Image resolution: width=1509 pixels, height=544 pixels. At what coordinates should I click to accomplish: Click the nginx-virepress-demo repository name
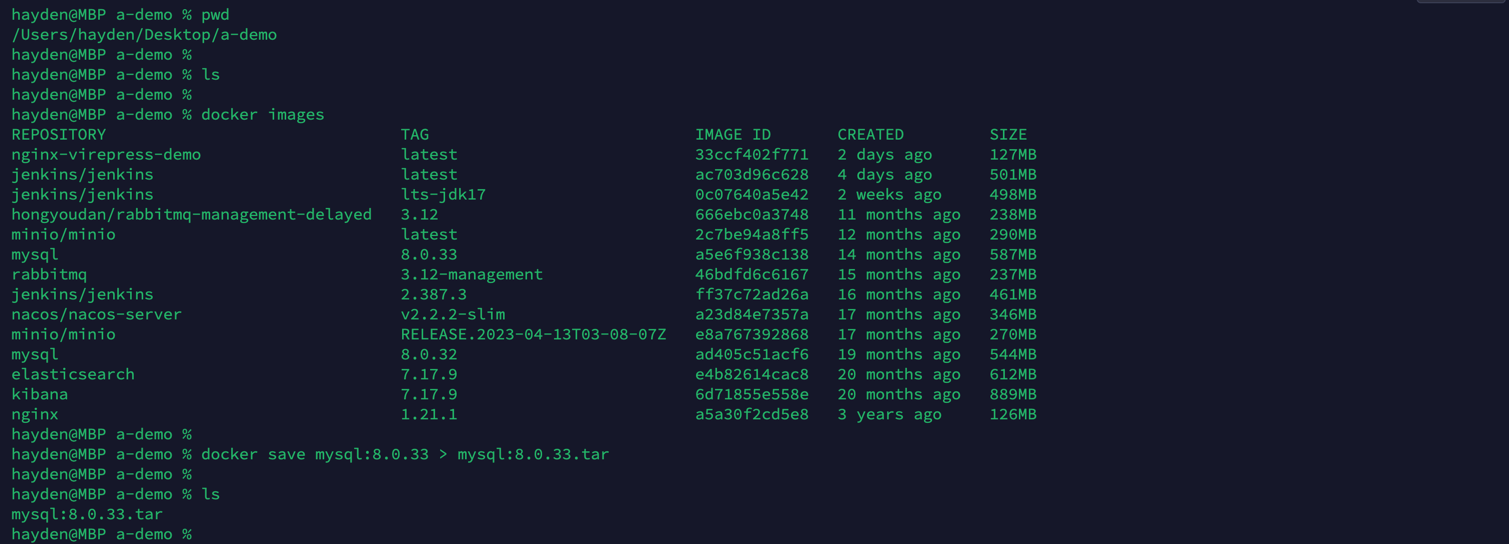click(x=106, y=154)
